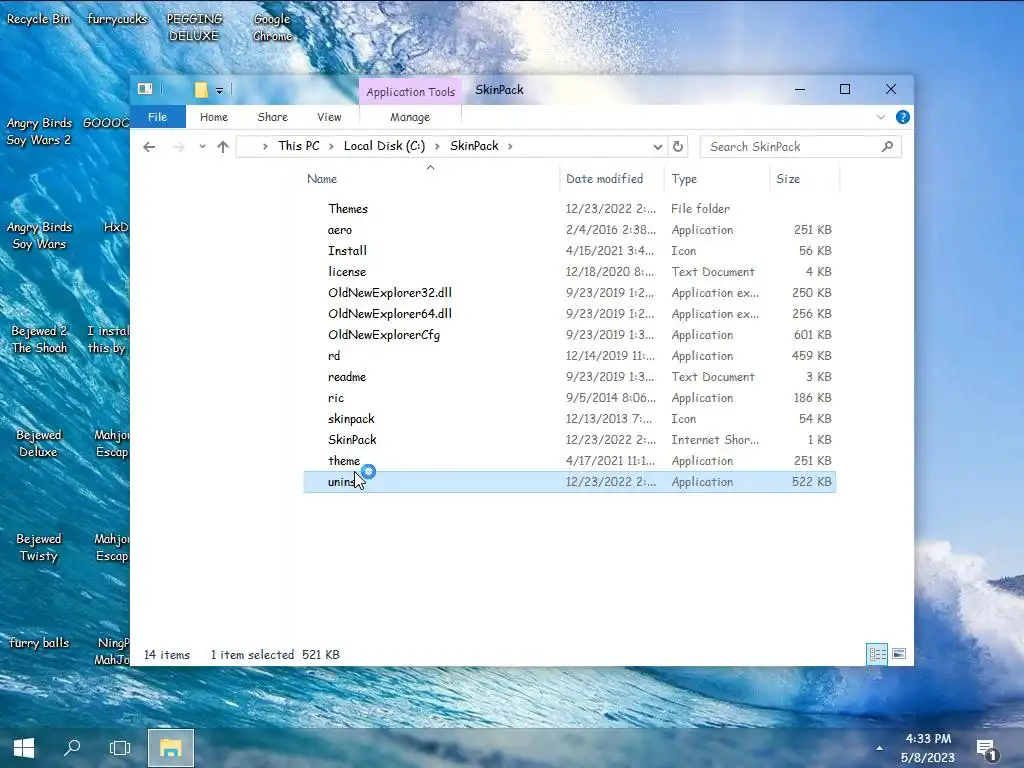Show hidden system tray icons

tap(879, 748)
